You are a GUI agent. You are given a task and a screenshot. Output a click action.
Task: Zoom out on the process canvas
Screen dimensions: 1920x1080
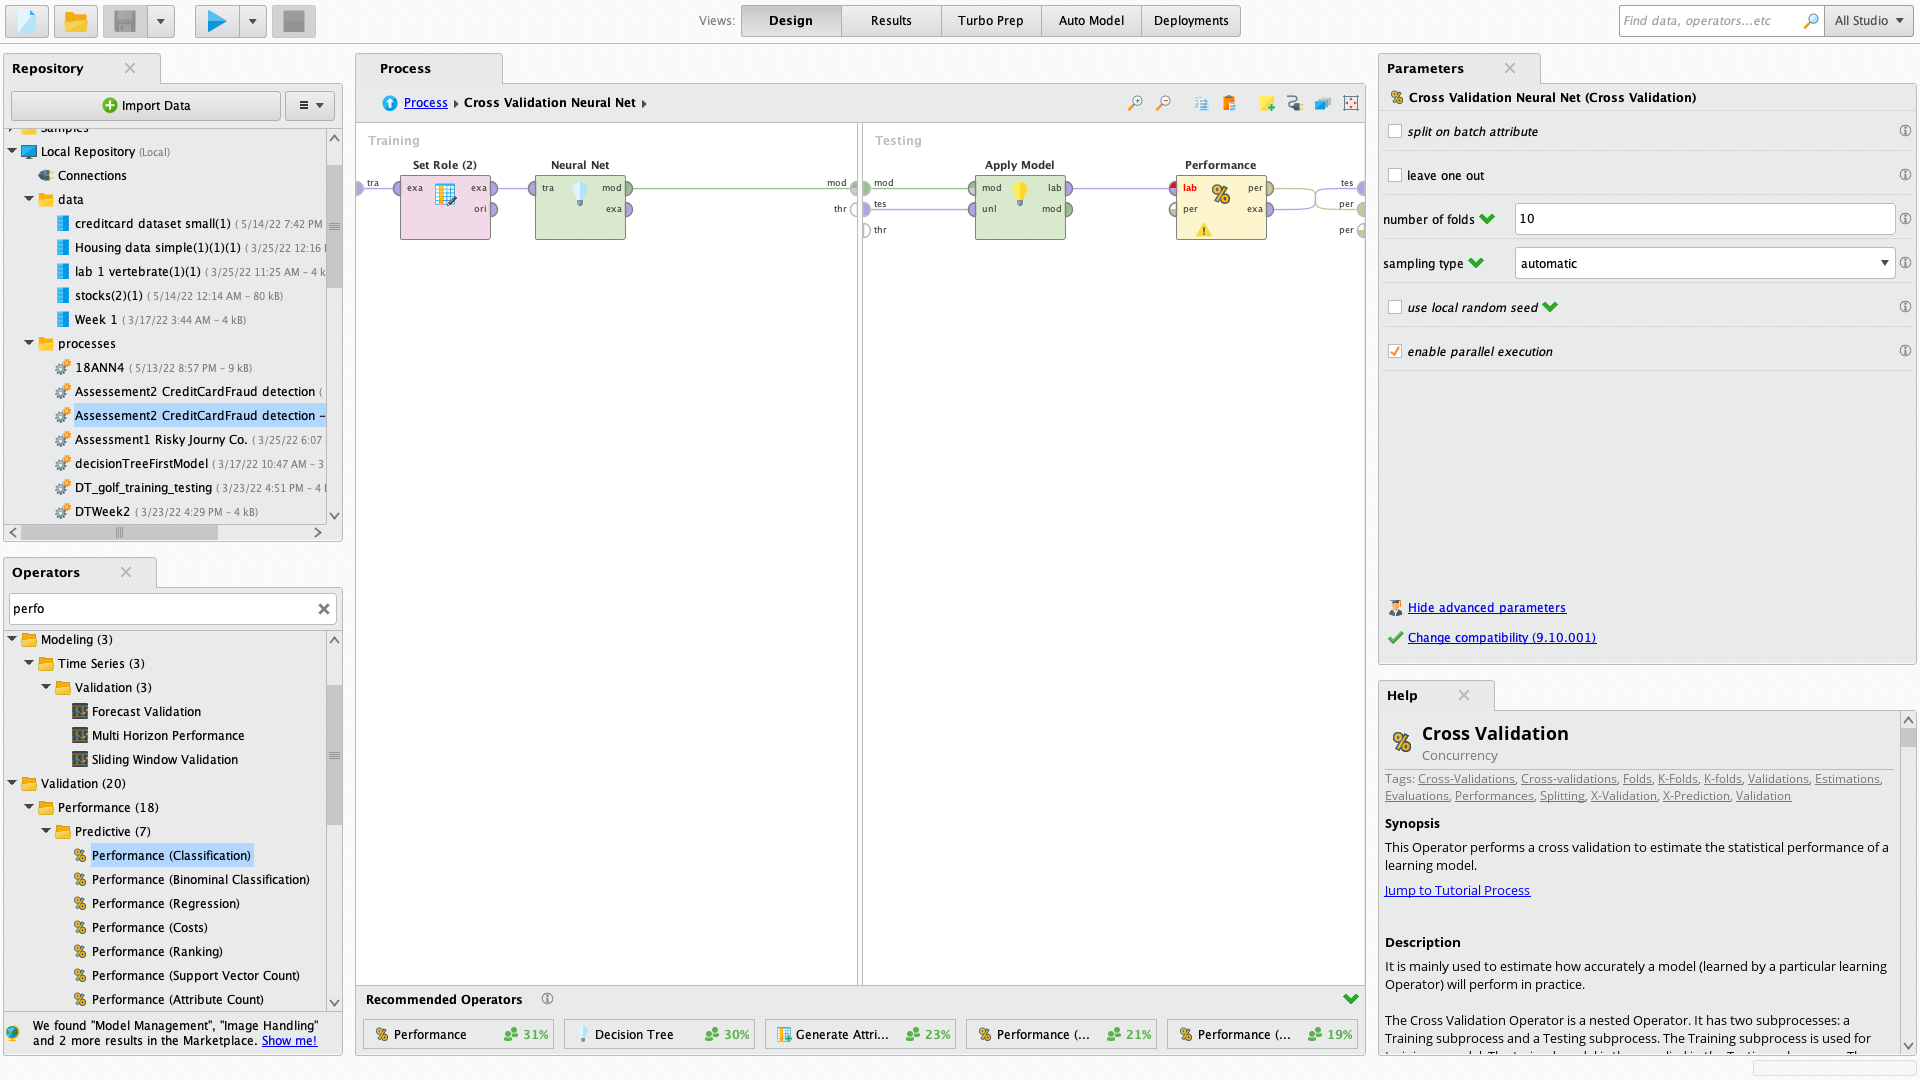(x=1163, y=103)
